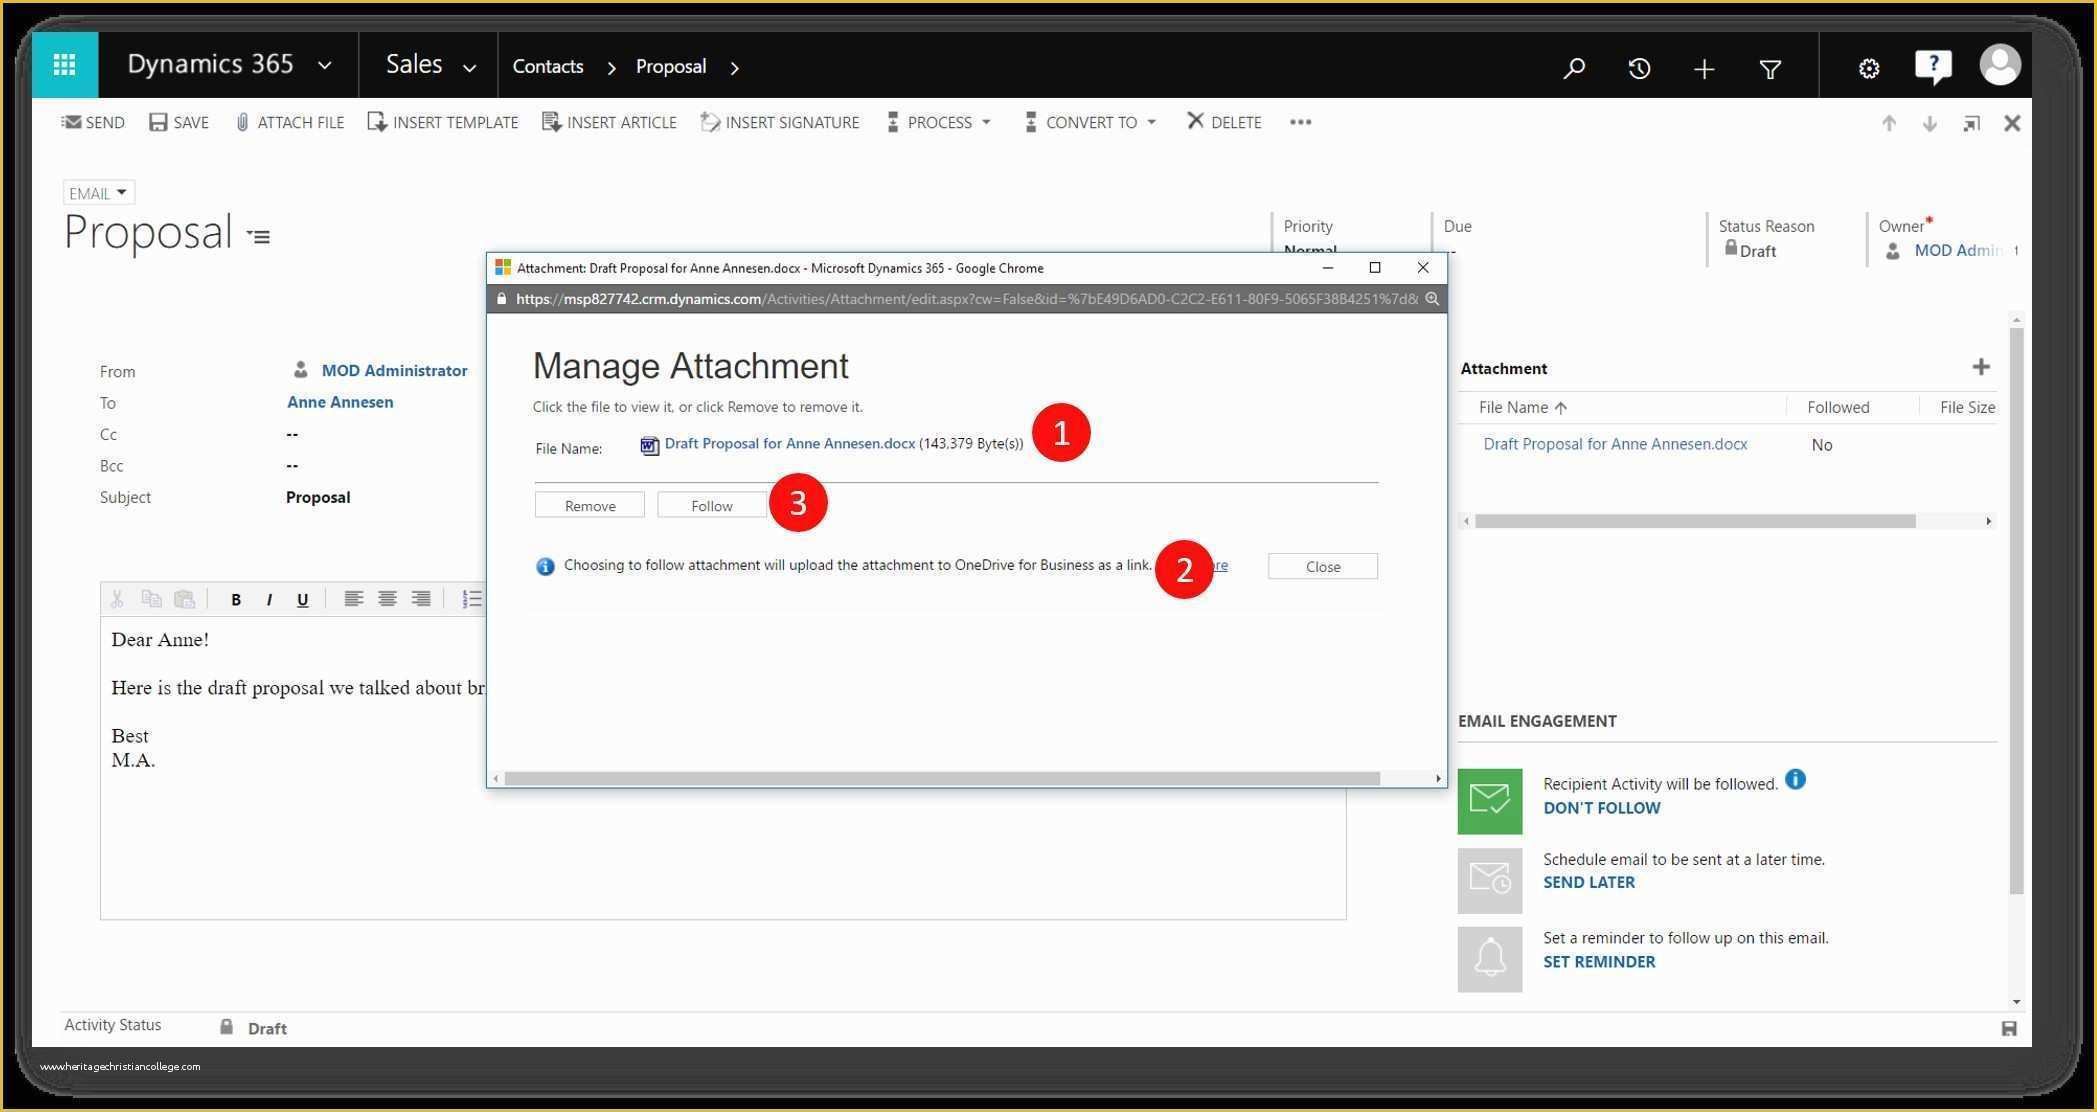The image size is (2097, 1112).
Task: Open the help question mark icon
Action: (1933, 66)
